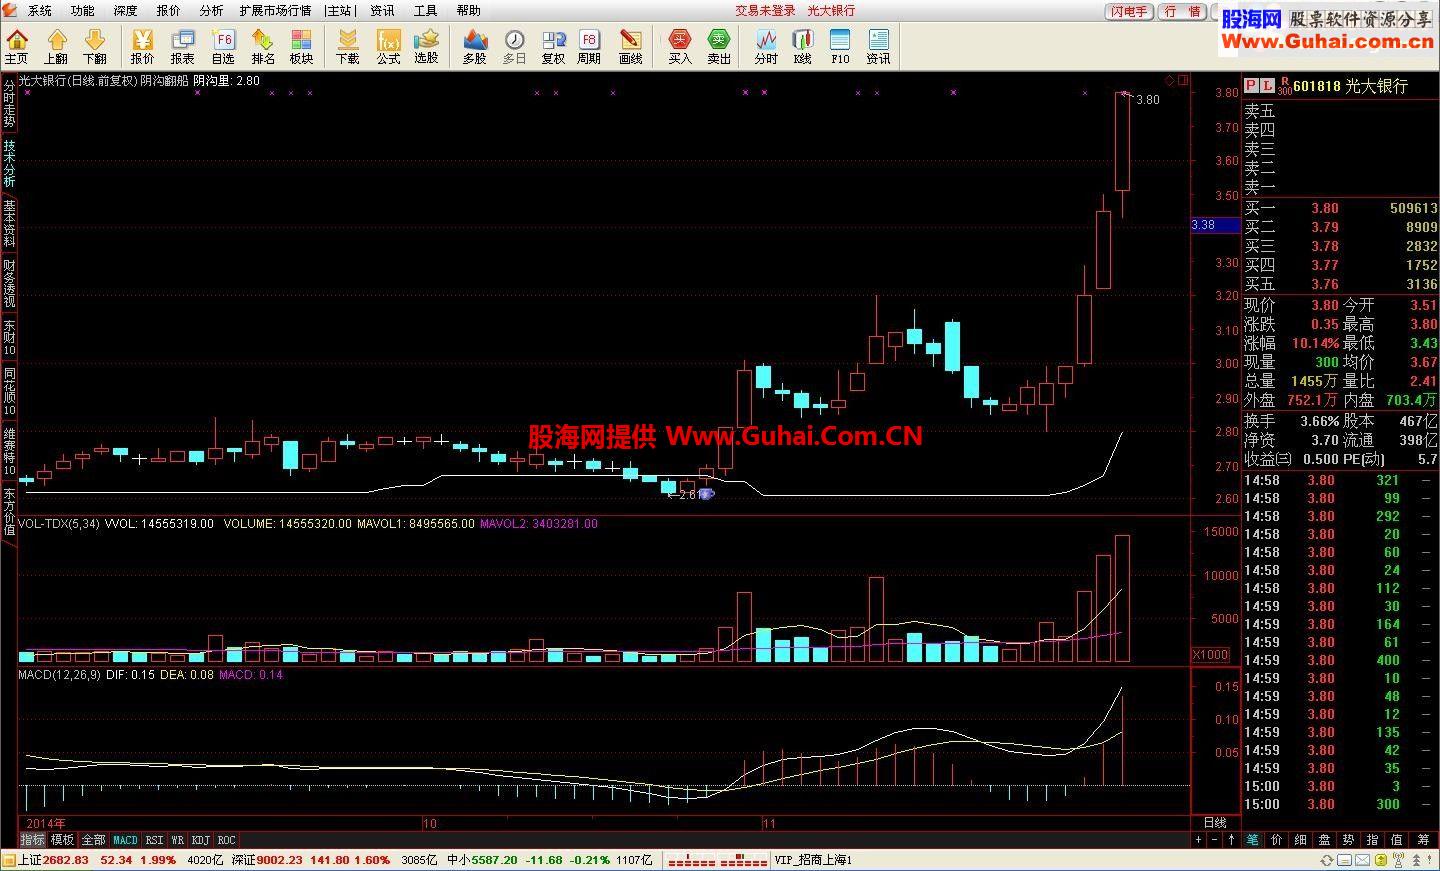Screen dimensions: 1440x871
Task: Open the 排名 ranking toolbar icon
Action: pos(263,46)
